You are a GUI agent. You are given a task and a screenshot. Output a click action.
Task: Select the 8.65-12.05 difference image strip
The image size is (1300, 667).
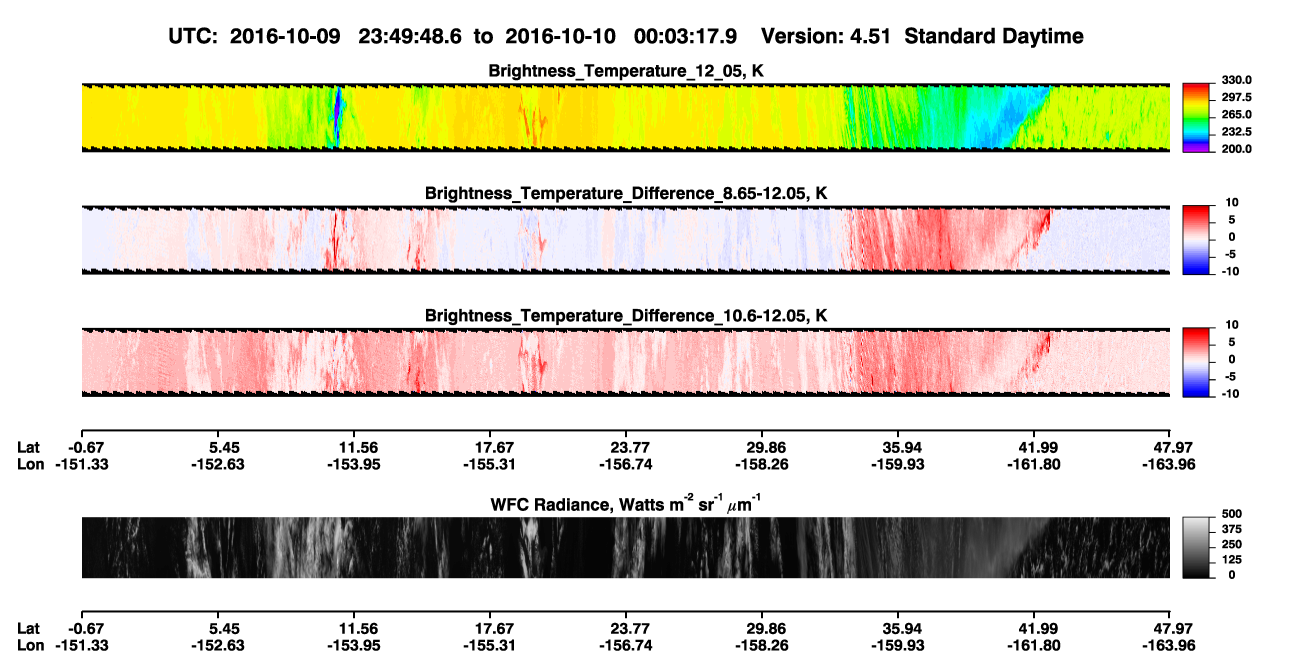(625, 240)
